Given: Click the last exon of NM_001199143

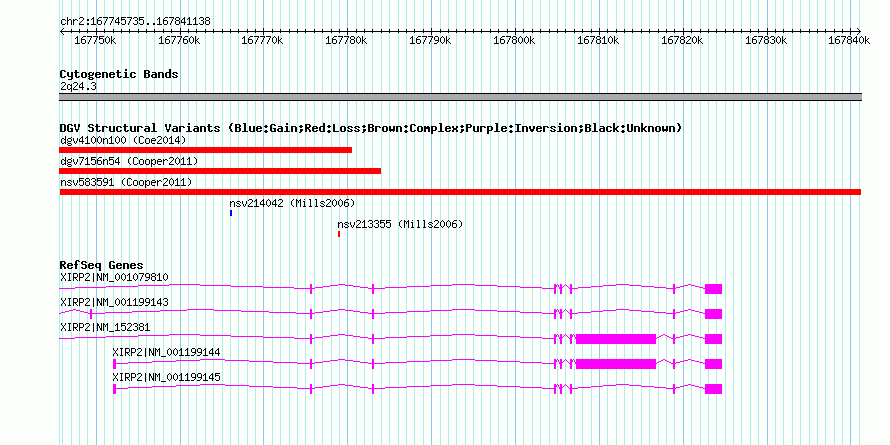Looking at the screenshot, I should (x=713, y=314).
